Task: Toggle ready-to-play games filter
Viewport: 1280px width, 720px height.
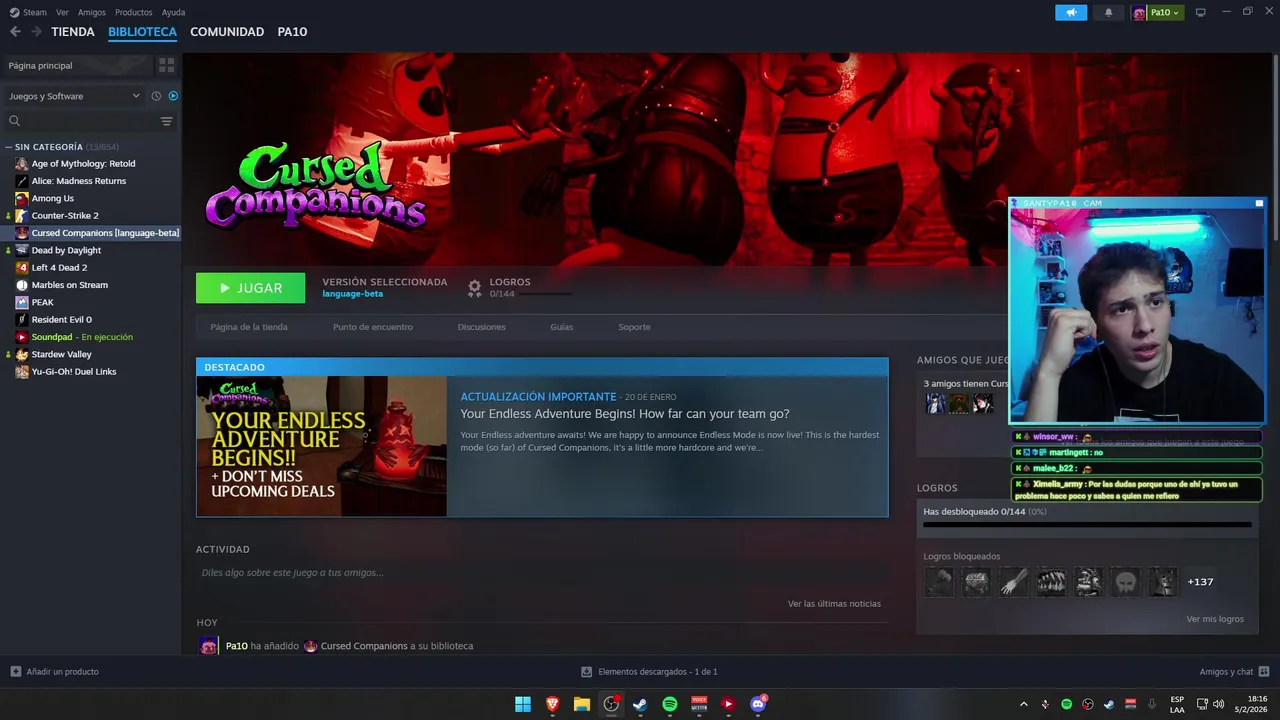Action: [x=173, y=96]
